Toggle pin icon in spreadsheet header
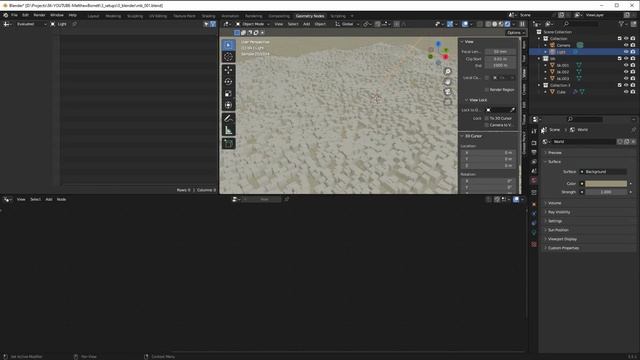This screenshot has height=360, width=640. point(75,24)
